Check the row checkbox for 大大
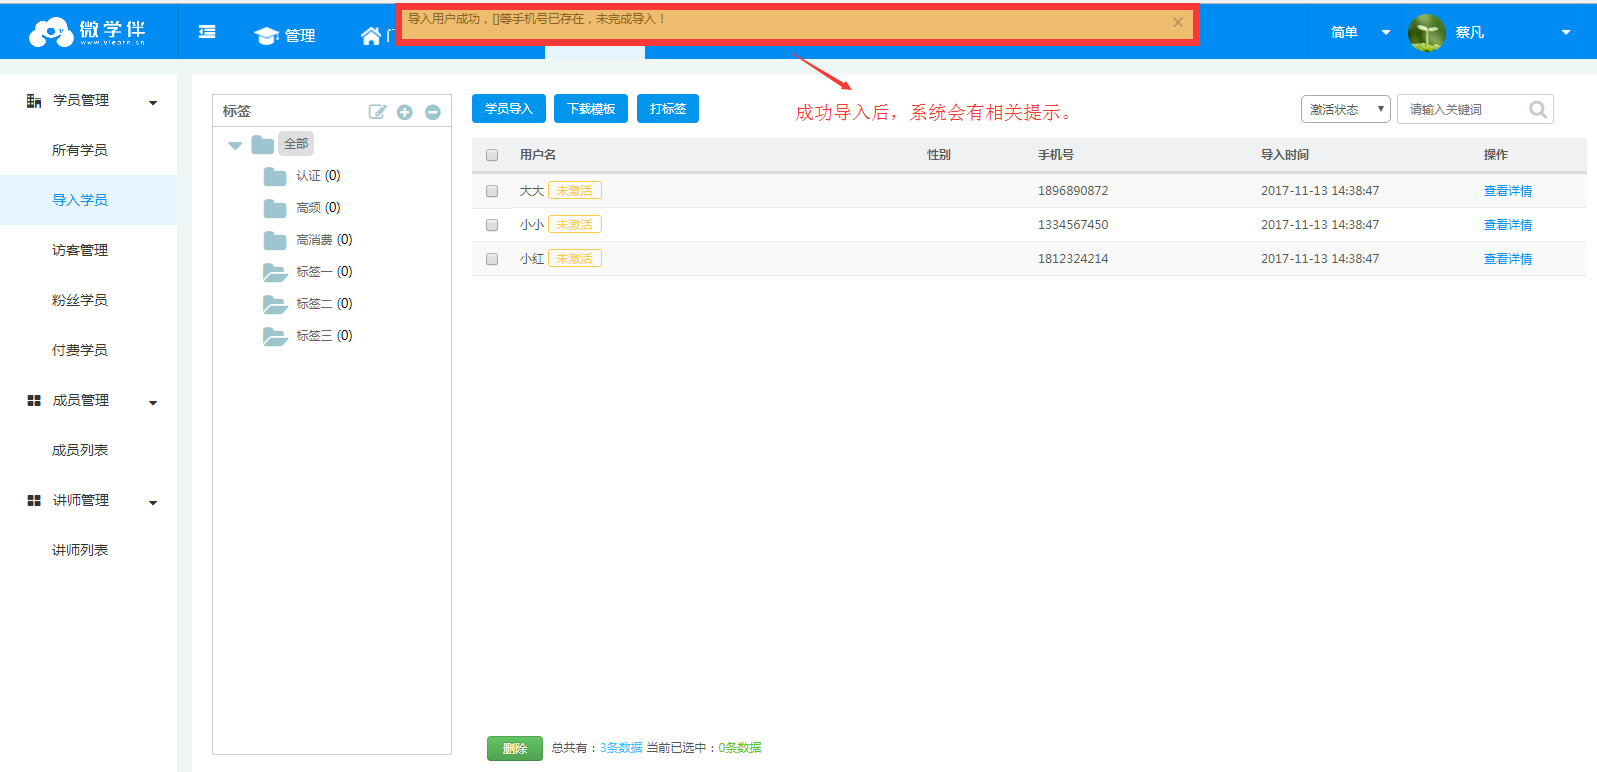The image size is (1597, 772). (492, 191)
